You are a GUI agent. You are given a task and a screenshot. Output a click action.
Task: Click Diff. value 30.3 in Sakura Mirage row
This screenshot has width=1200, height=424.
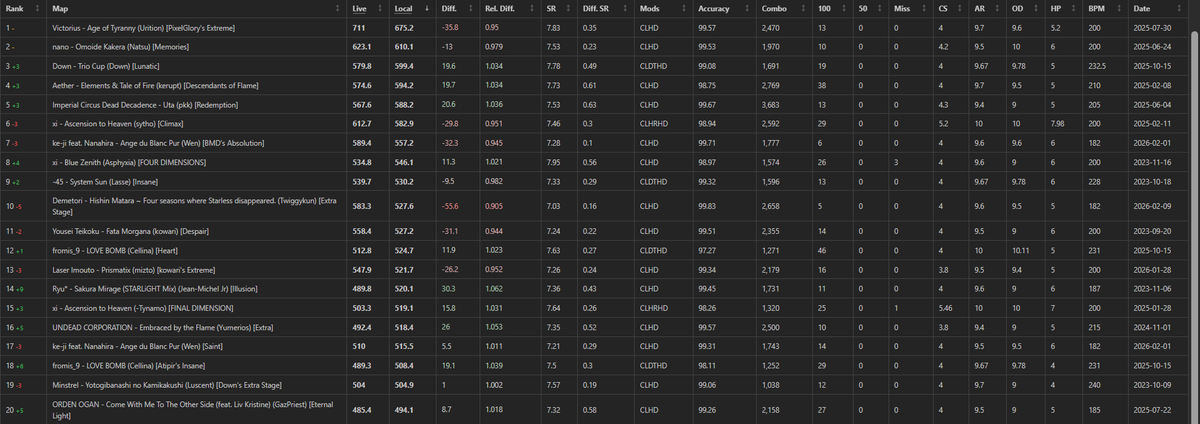coord(449,287)
